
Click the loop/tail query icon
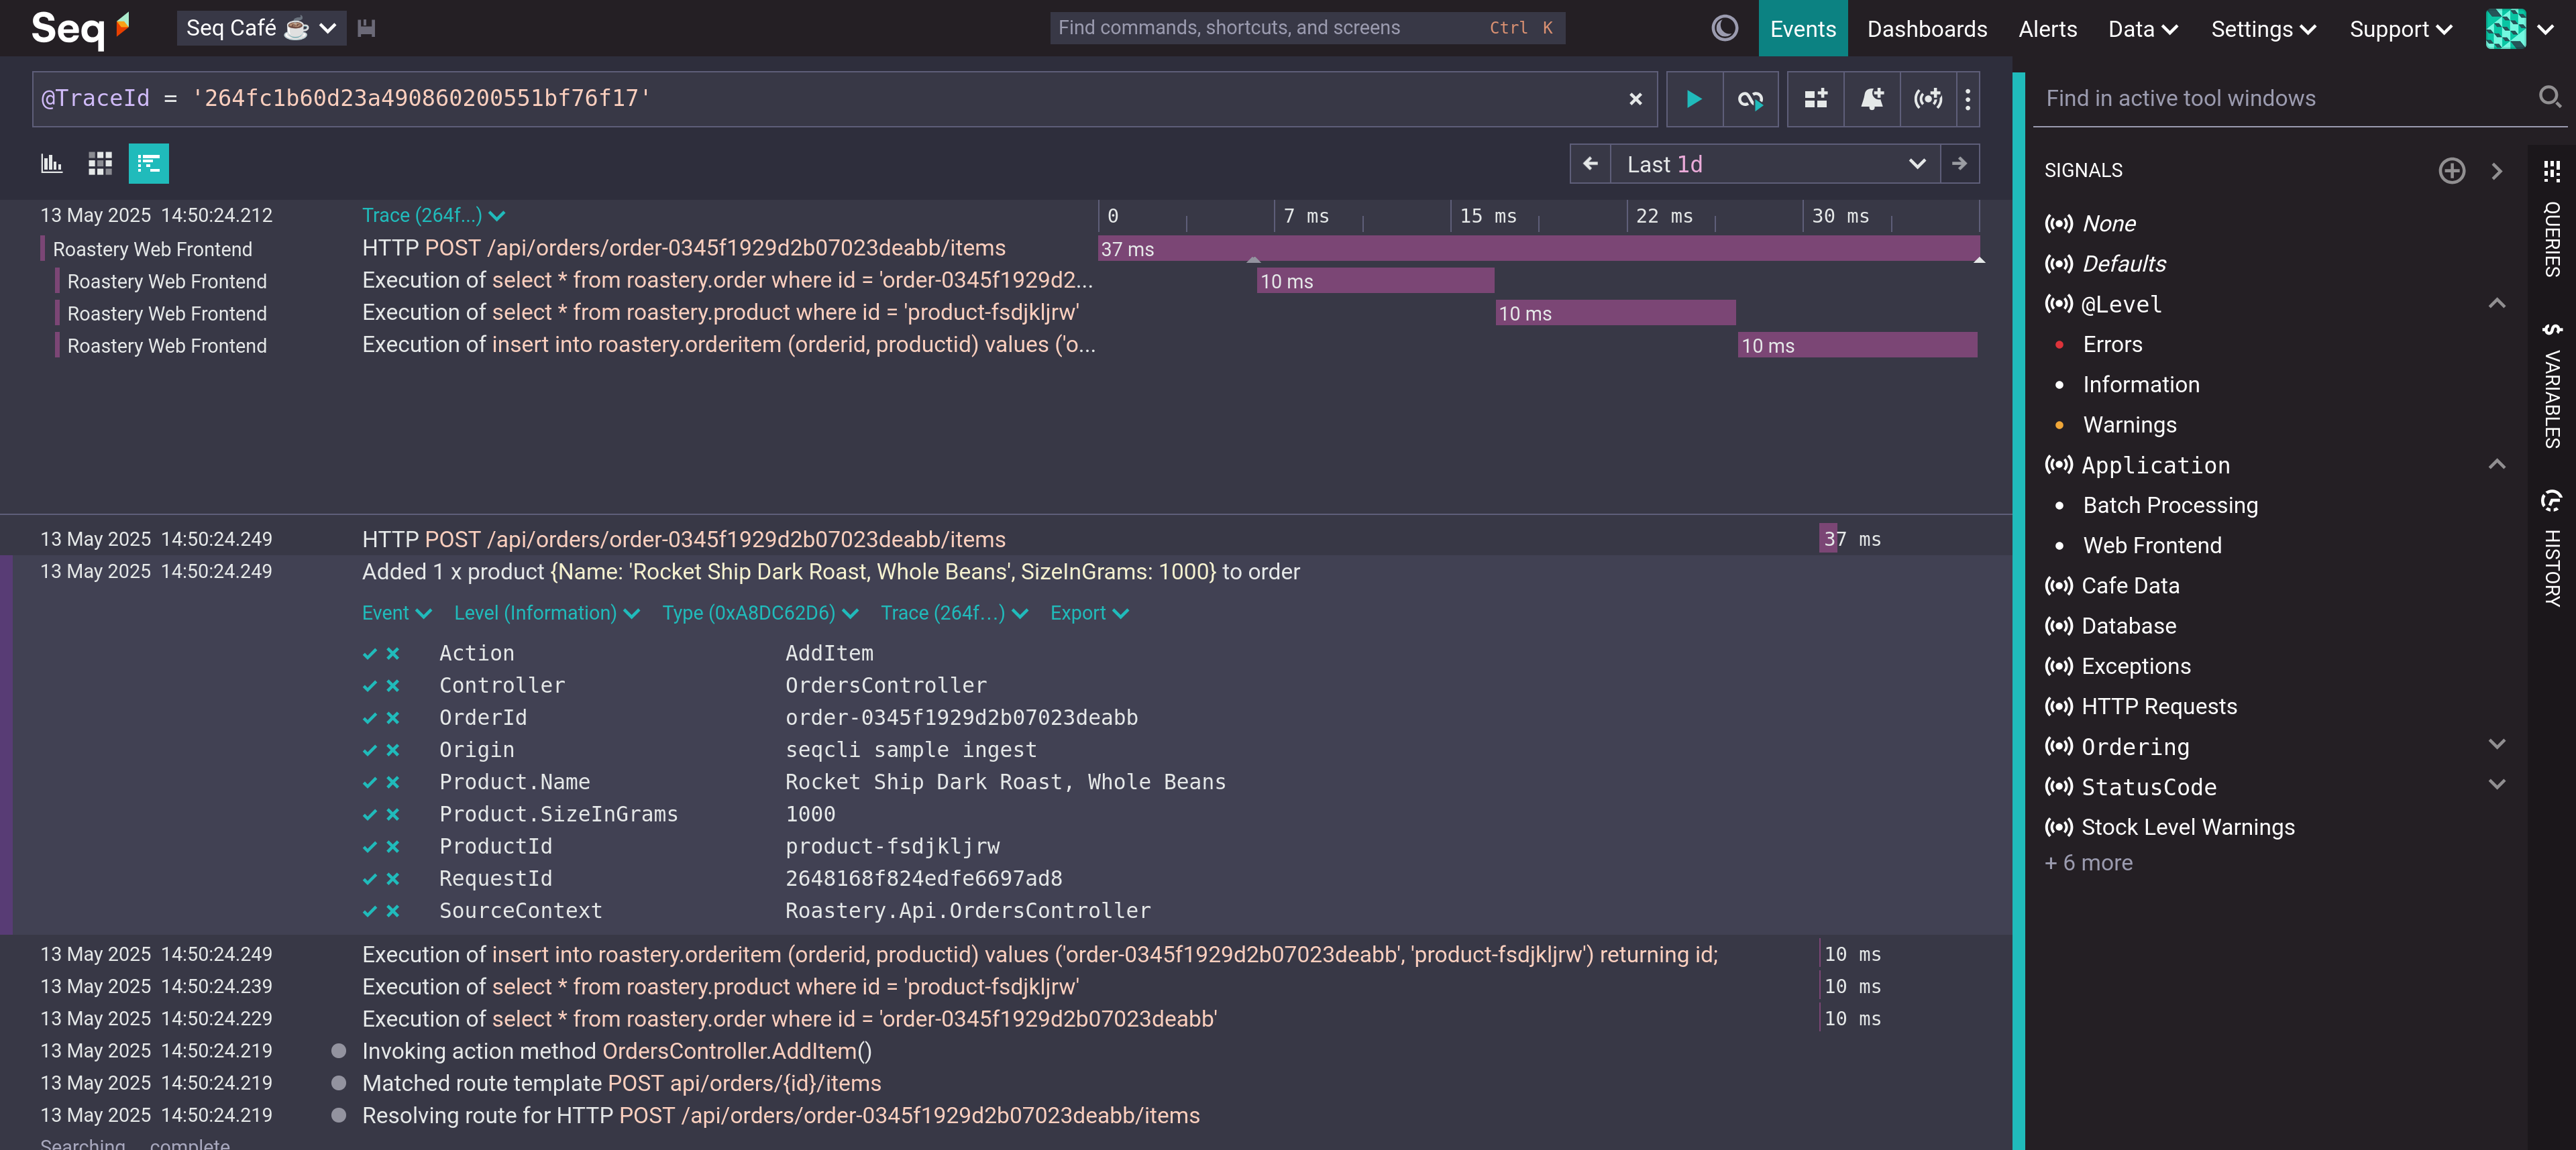pyautogui.click(x=1750, y=99)
